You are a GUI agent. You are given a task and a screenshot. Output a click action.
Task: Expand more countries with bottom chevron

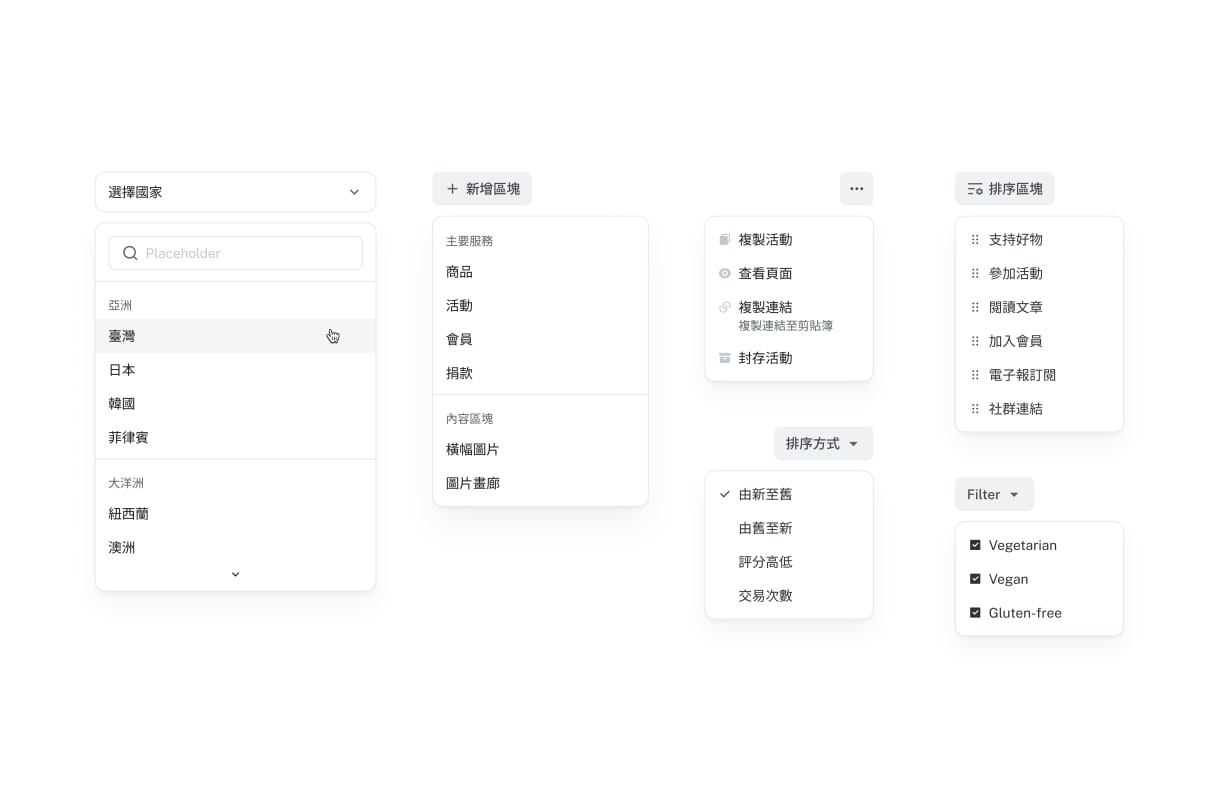(236, 574)
